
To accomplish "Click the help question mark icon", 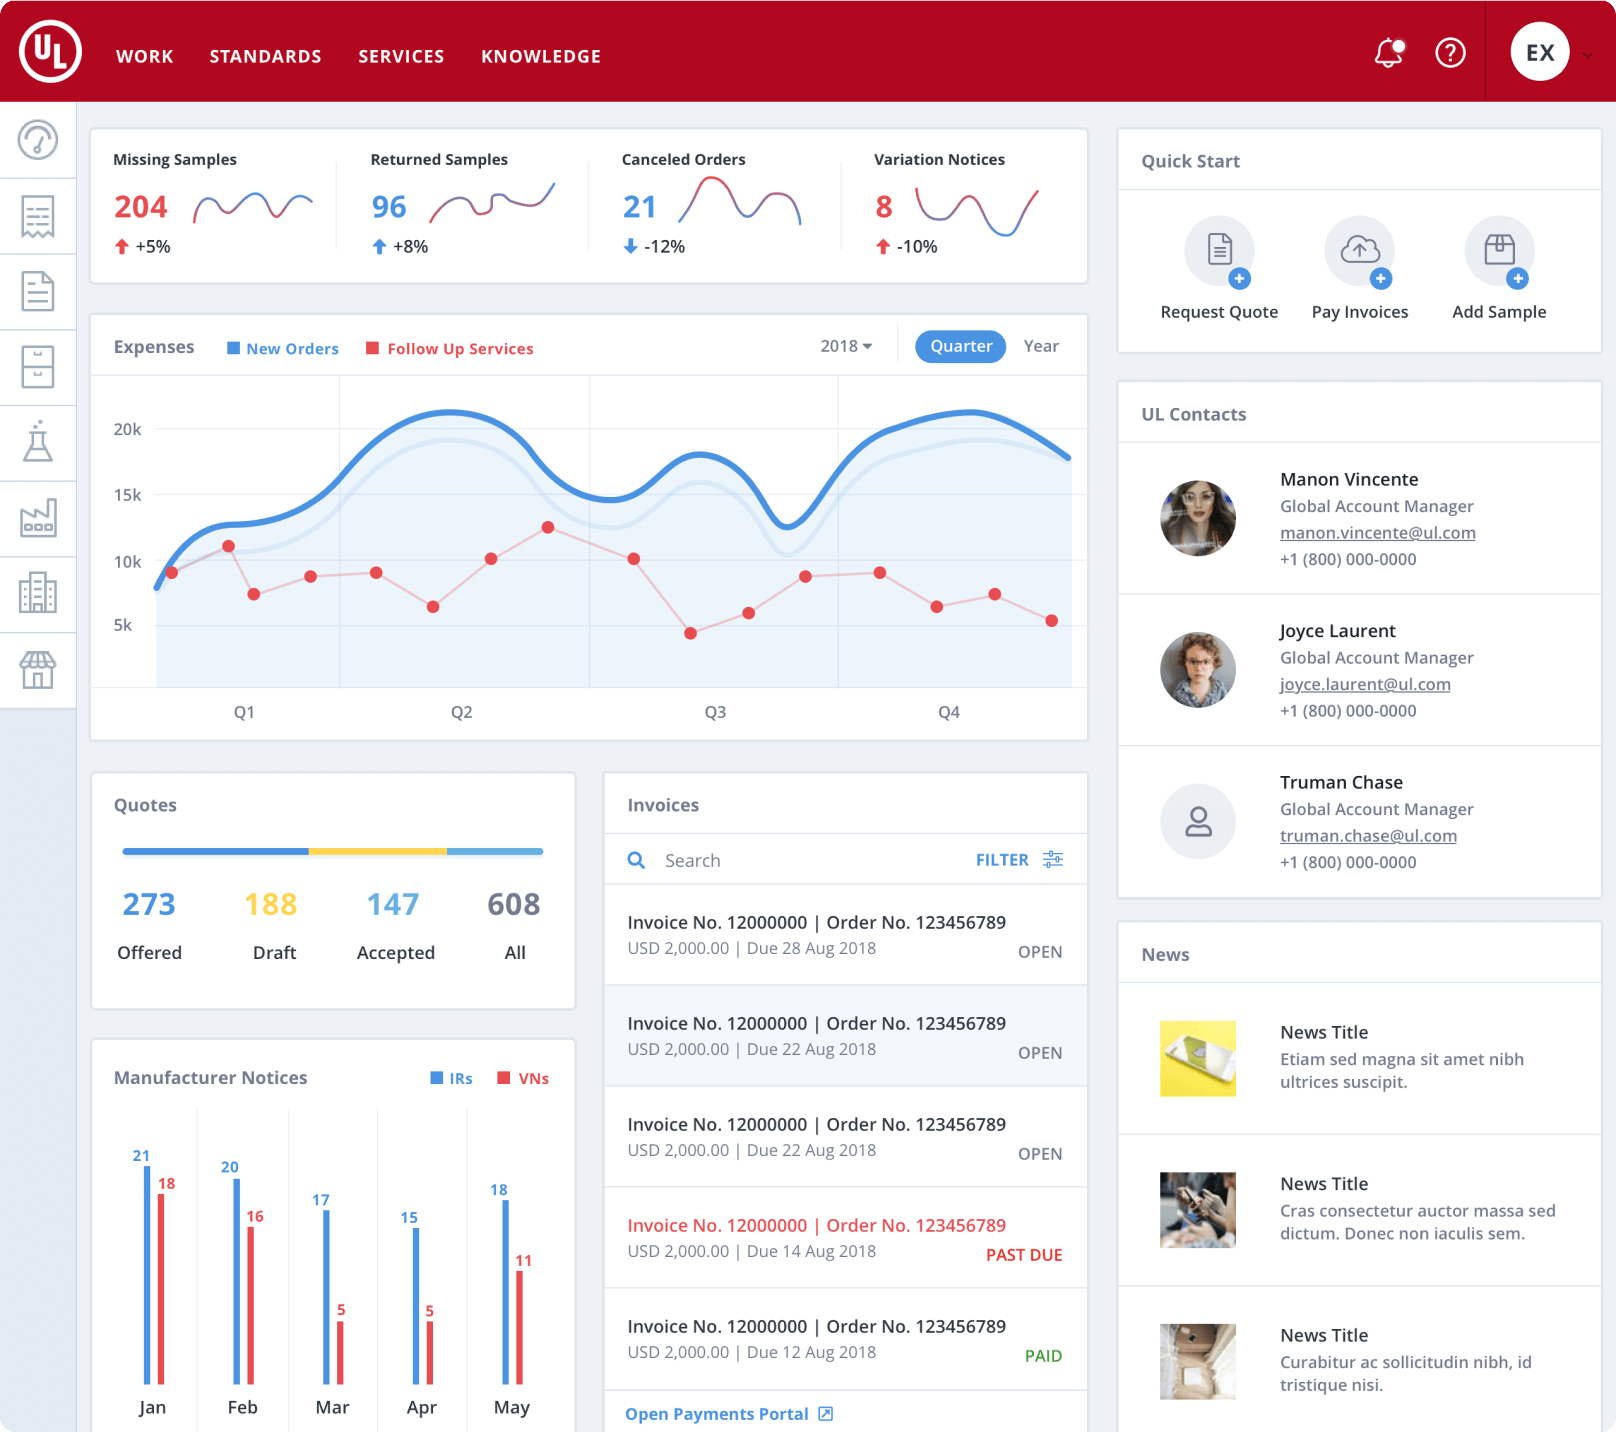I will click(x=1450, y=53).
